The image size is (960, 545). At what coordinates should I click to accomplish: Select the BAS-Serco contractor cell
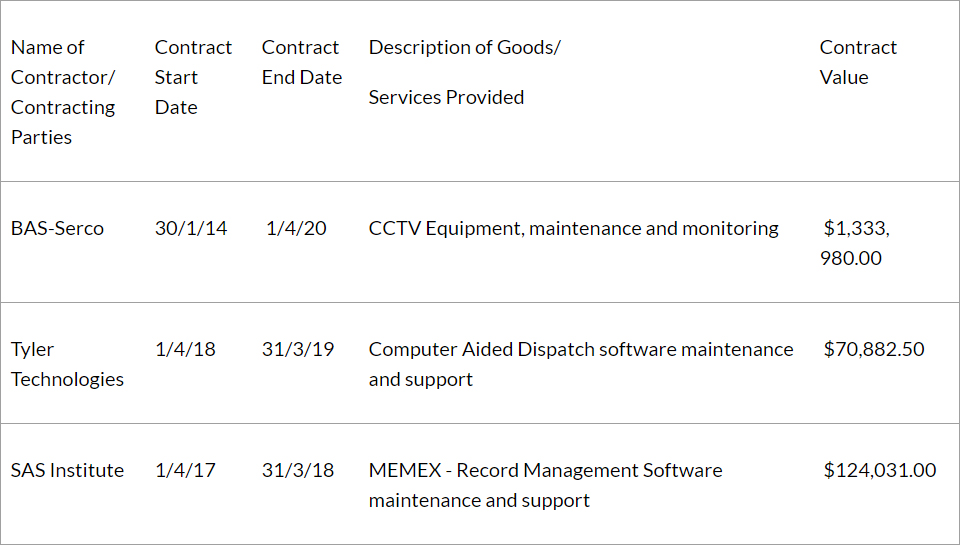[x=57, y=228]
